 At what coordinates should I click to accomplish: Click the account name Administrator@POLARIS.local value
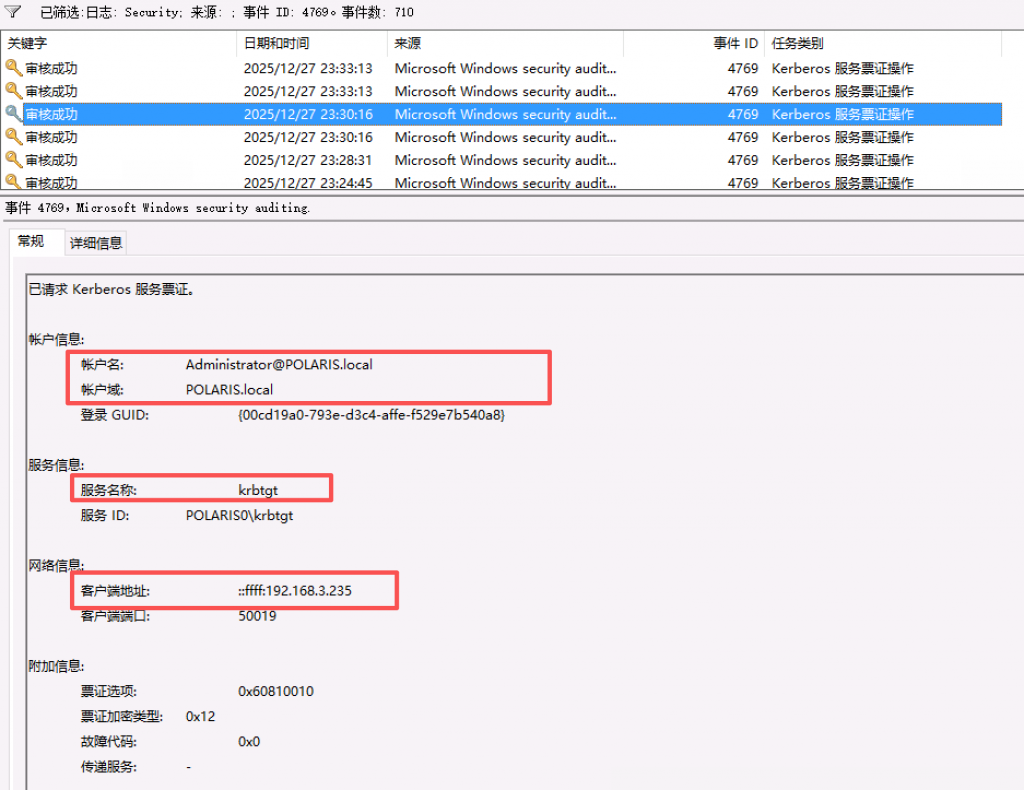pyautogui.click(x=279, y=364)
